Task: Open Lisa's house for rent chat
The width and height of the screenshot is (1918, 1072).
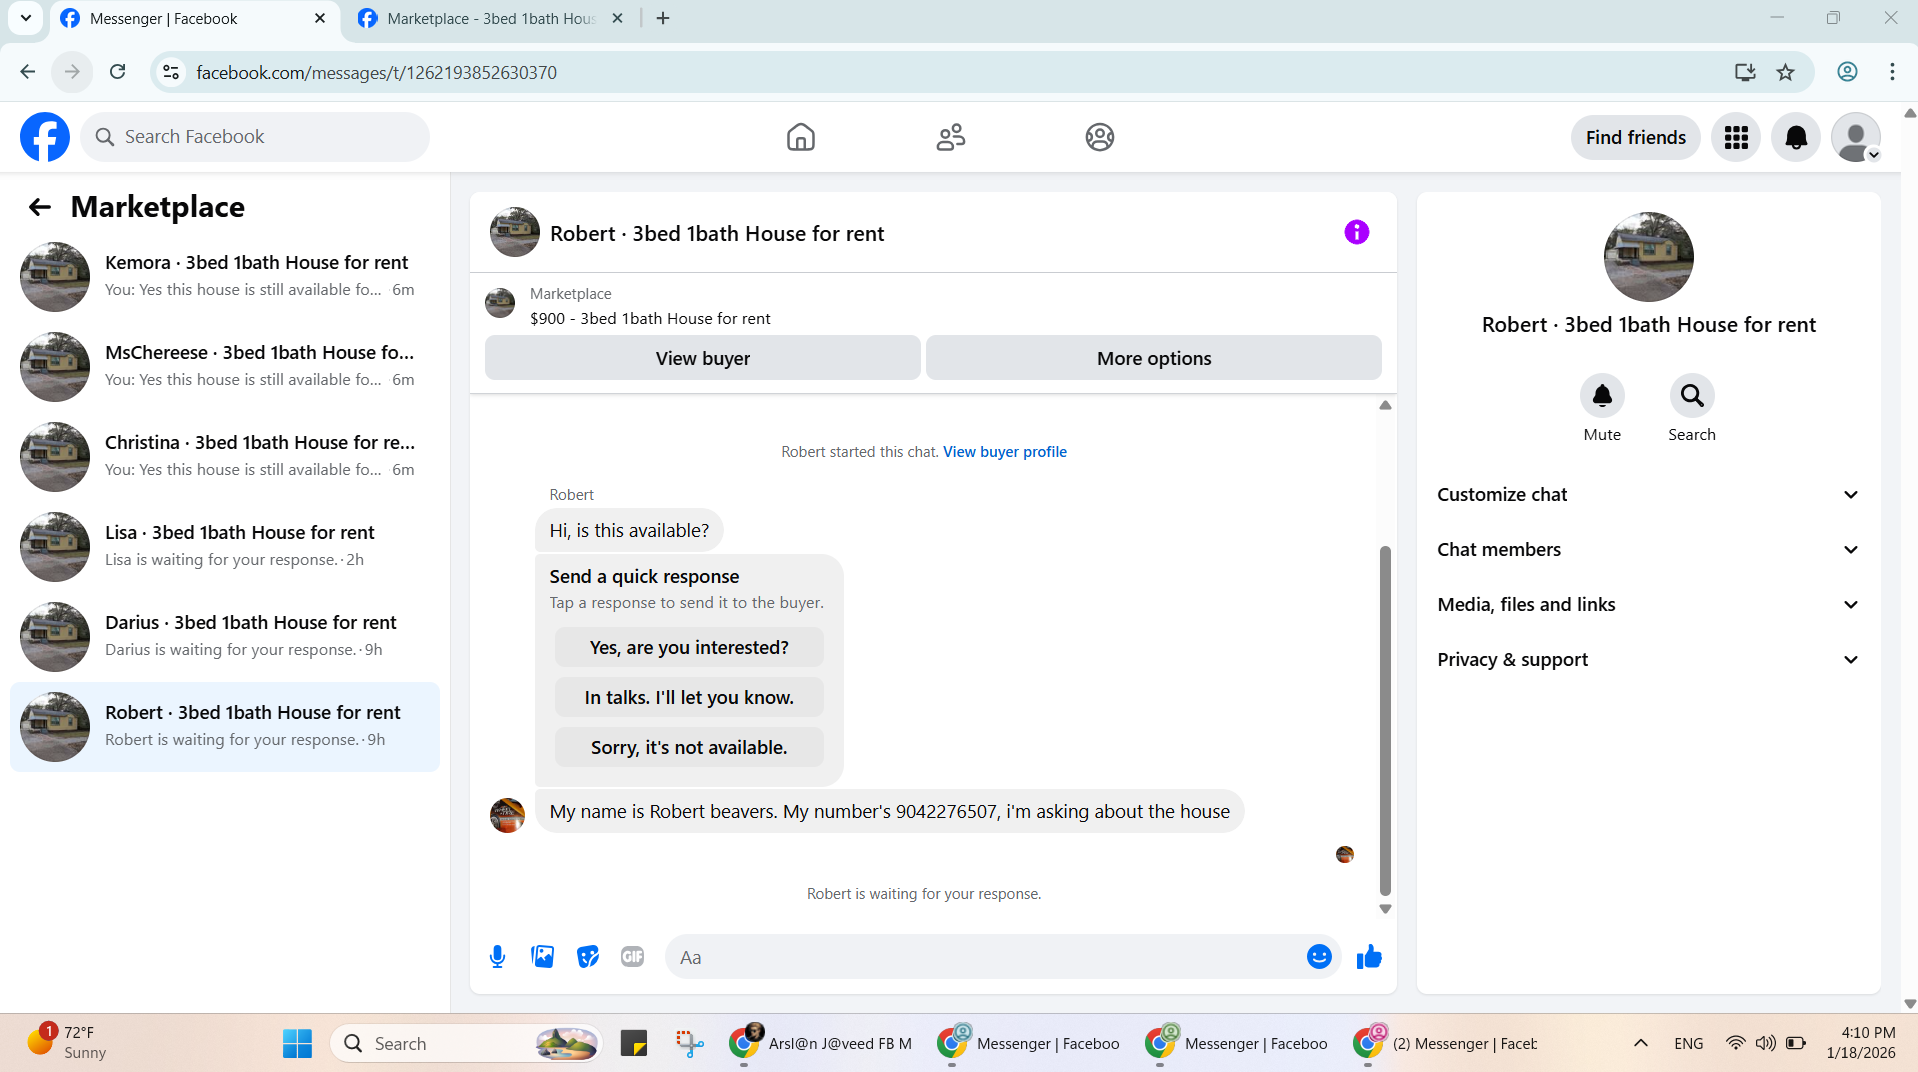Action: point(225,546)
